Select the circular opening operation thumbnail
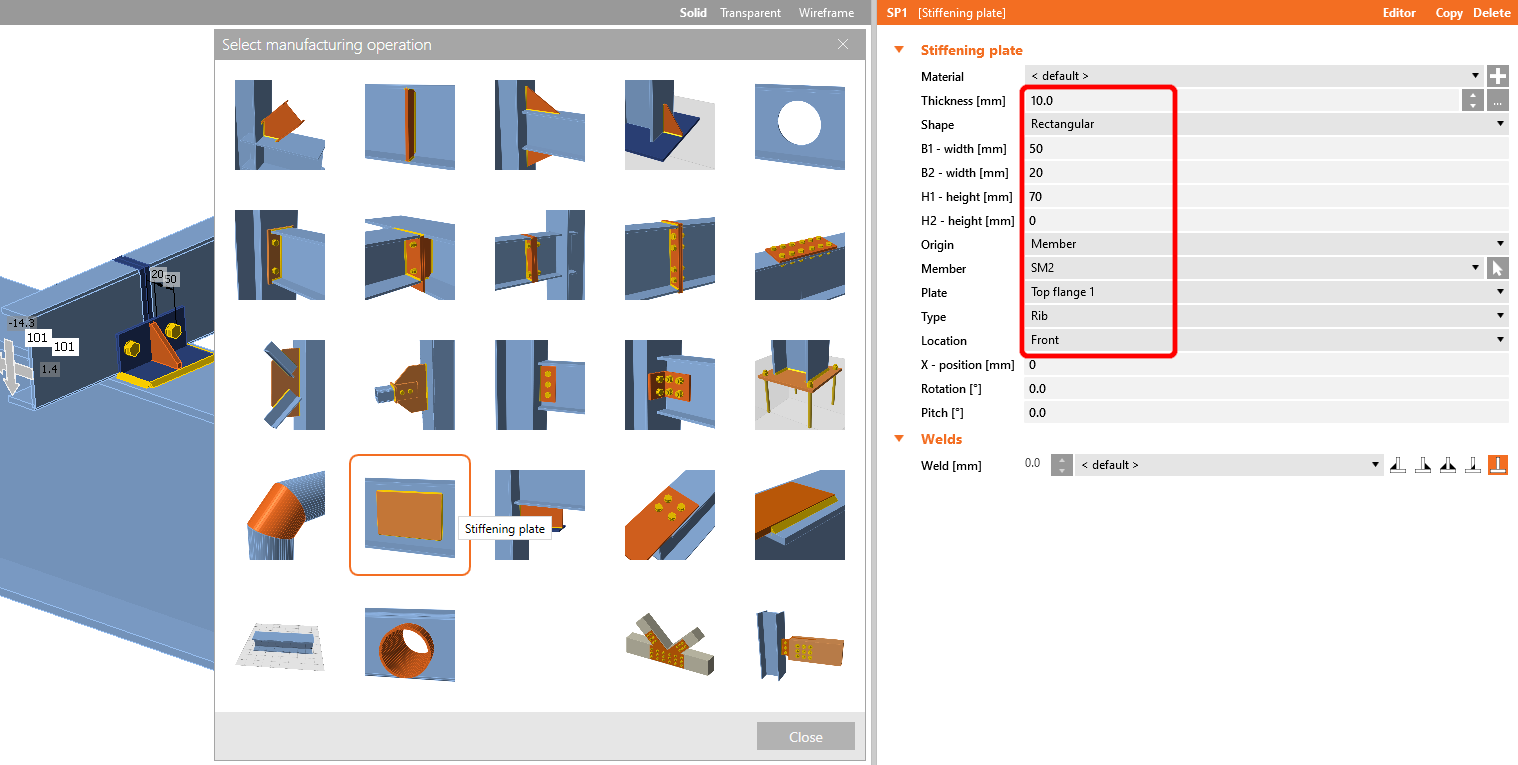Viewport: 1518px width, 765px height. 799,125
